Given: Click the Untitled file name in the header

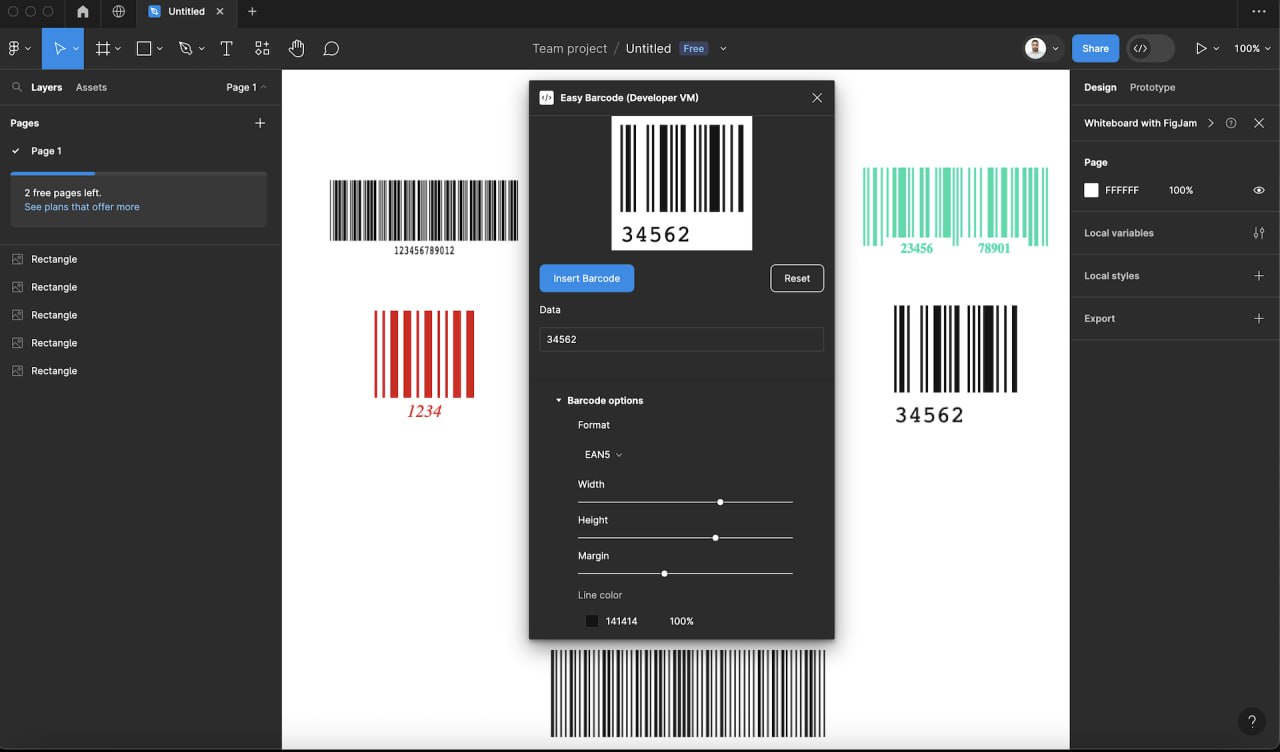Looking at the screenshot, I should [648, 48].
